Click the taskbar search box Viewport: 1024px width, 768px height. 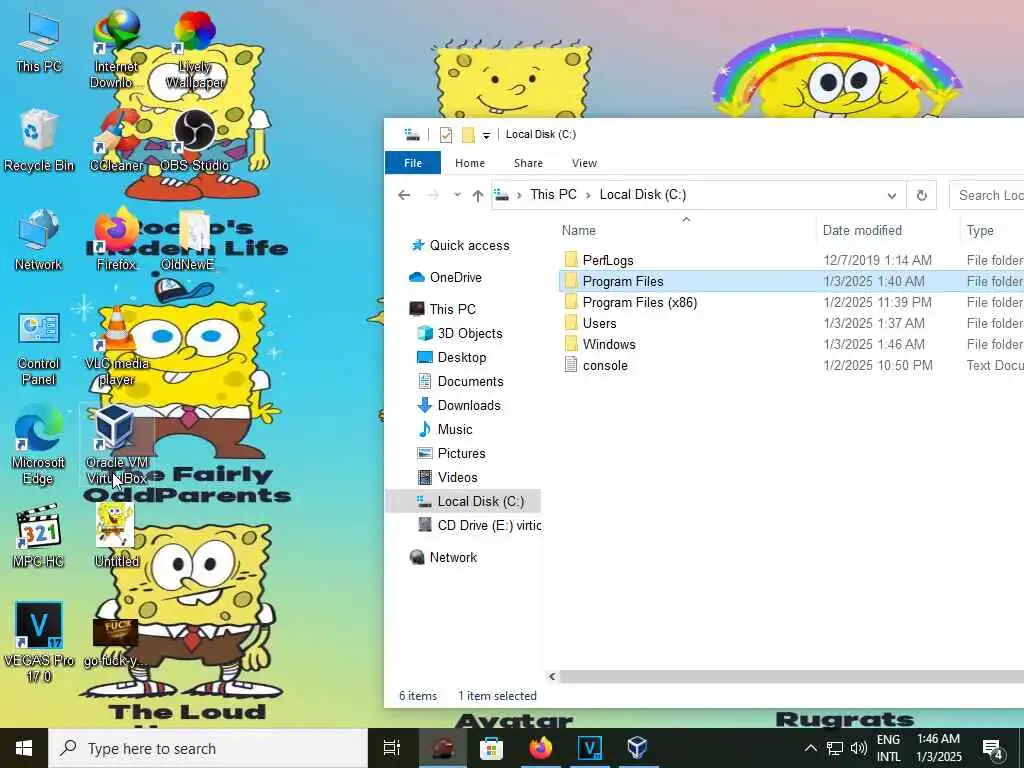coord(208,748)
